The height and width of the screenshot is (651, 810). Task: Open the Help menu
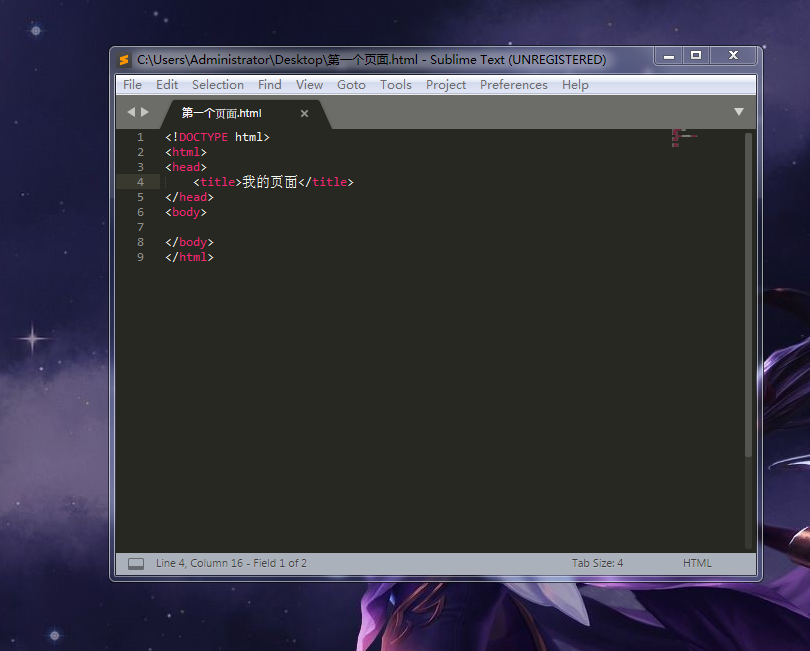(575, 85)
